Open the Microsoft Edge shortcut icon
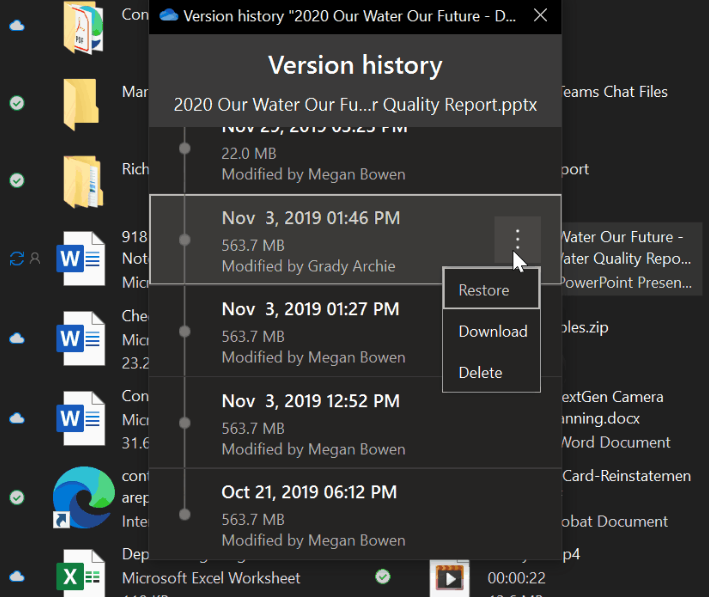The height and width of the screenshot is (597, 709). (x=84, y=497)
